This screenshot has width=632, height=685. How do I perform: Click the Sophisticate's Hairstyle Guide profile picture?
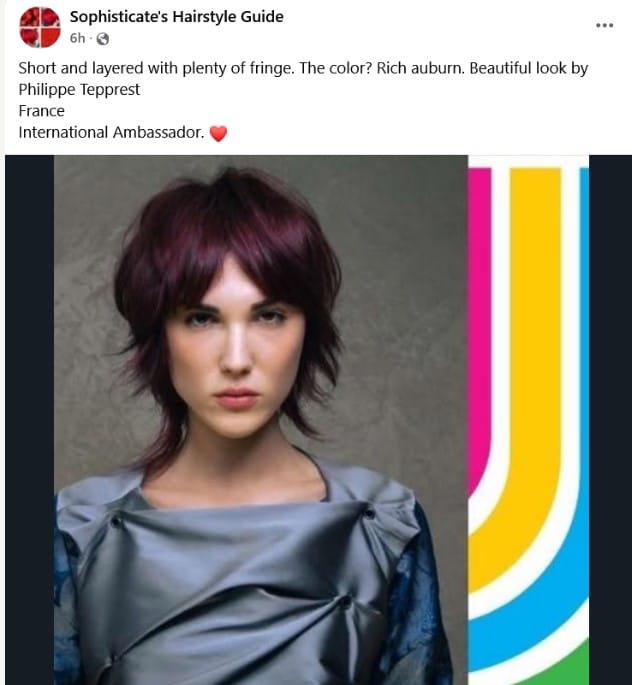pos(40,27)
